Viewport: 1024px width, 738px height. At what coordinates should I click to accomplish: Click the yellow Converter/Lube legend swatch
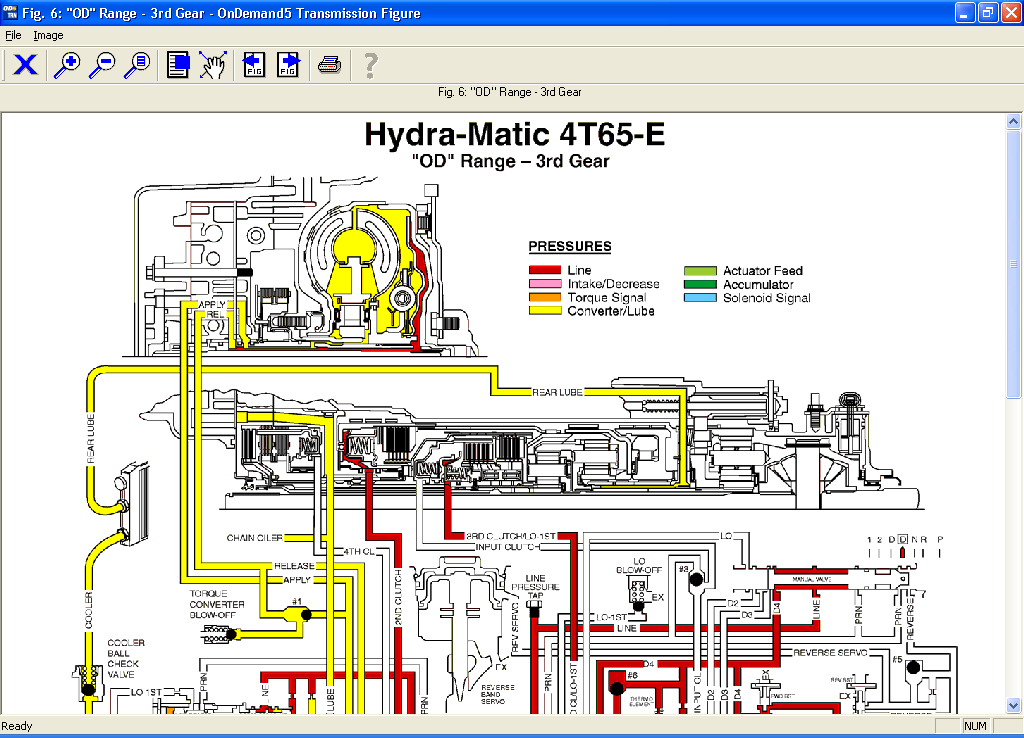[545, 311]
